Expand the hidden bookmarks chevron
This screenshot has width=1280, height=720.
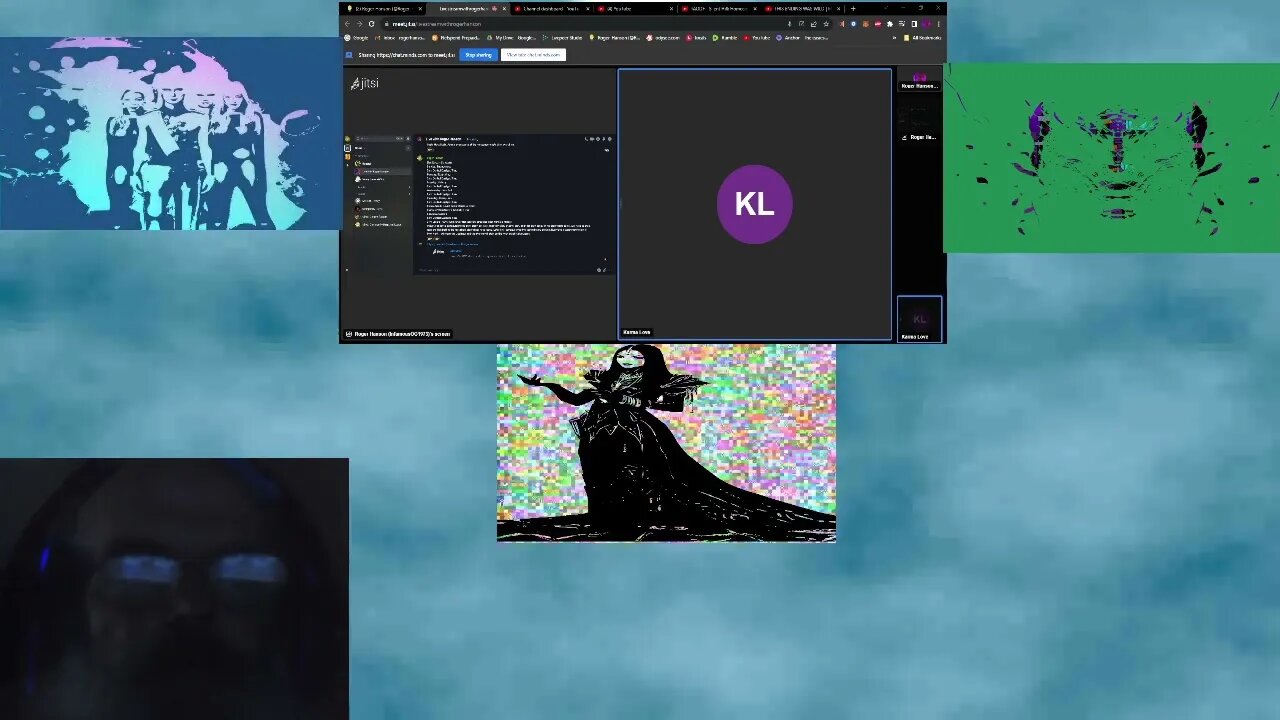[x=893, y=37]
